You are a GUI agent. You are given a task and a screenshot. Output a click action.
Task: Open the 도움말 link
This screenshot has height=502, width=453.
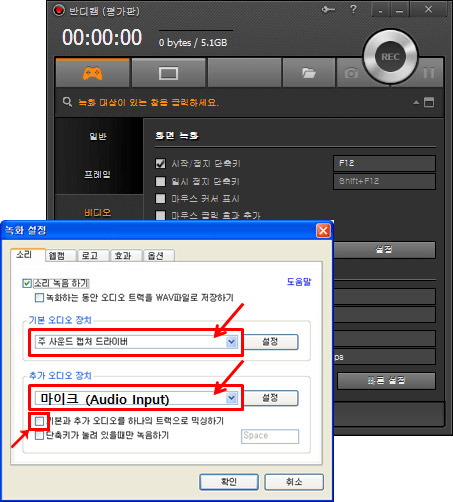click(x=299, y=282)
